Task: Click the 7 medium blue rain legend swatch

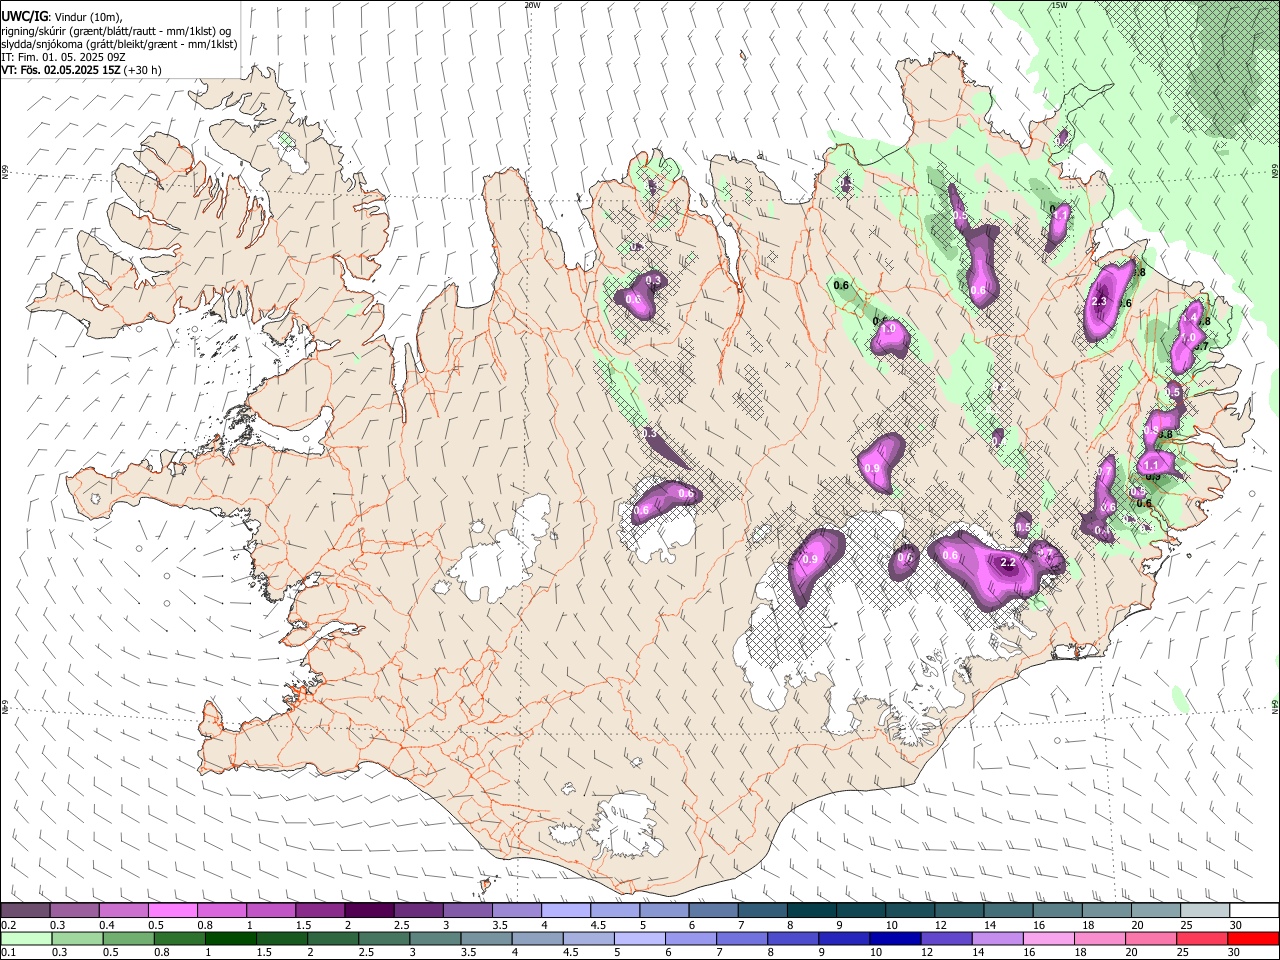Action: 742,938
